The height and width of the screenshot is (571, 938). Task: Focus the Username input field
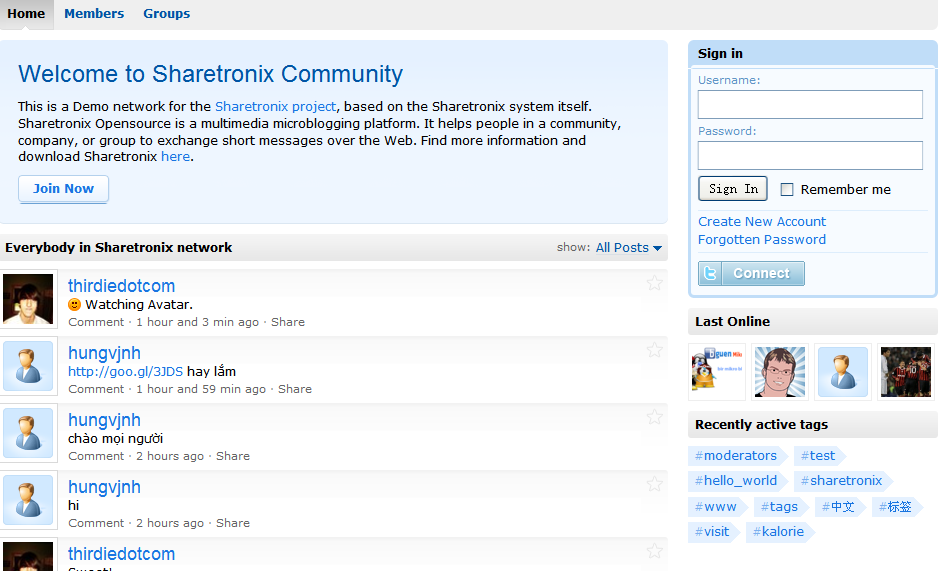(810, 105)
